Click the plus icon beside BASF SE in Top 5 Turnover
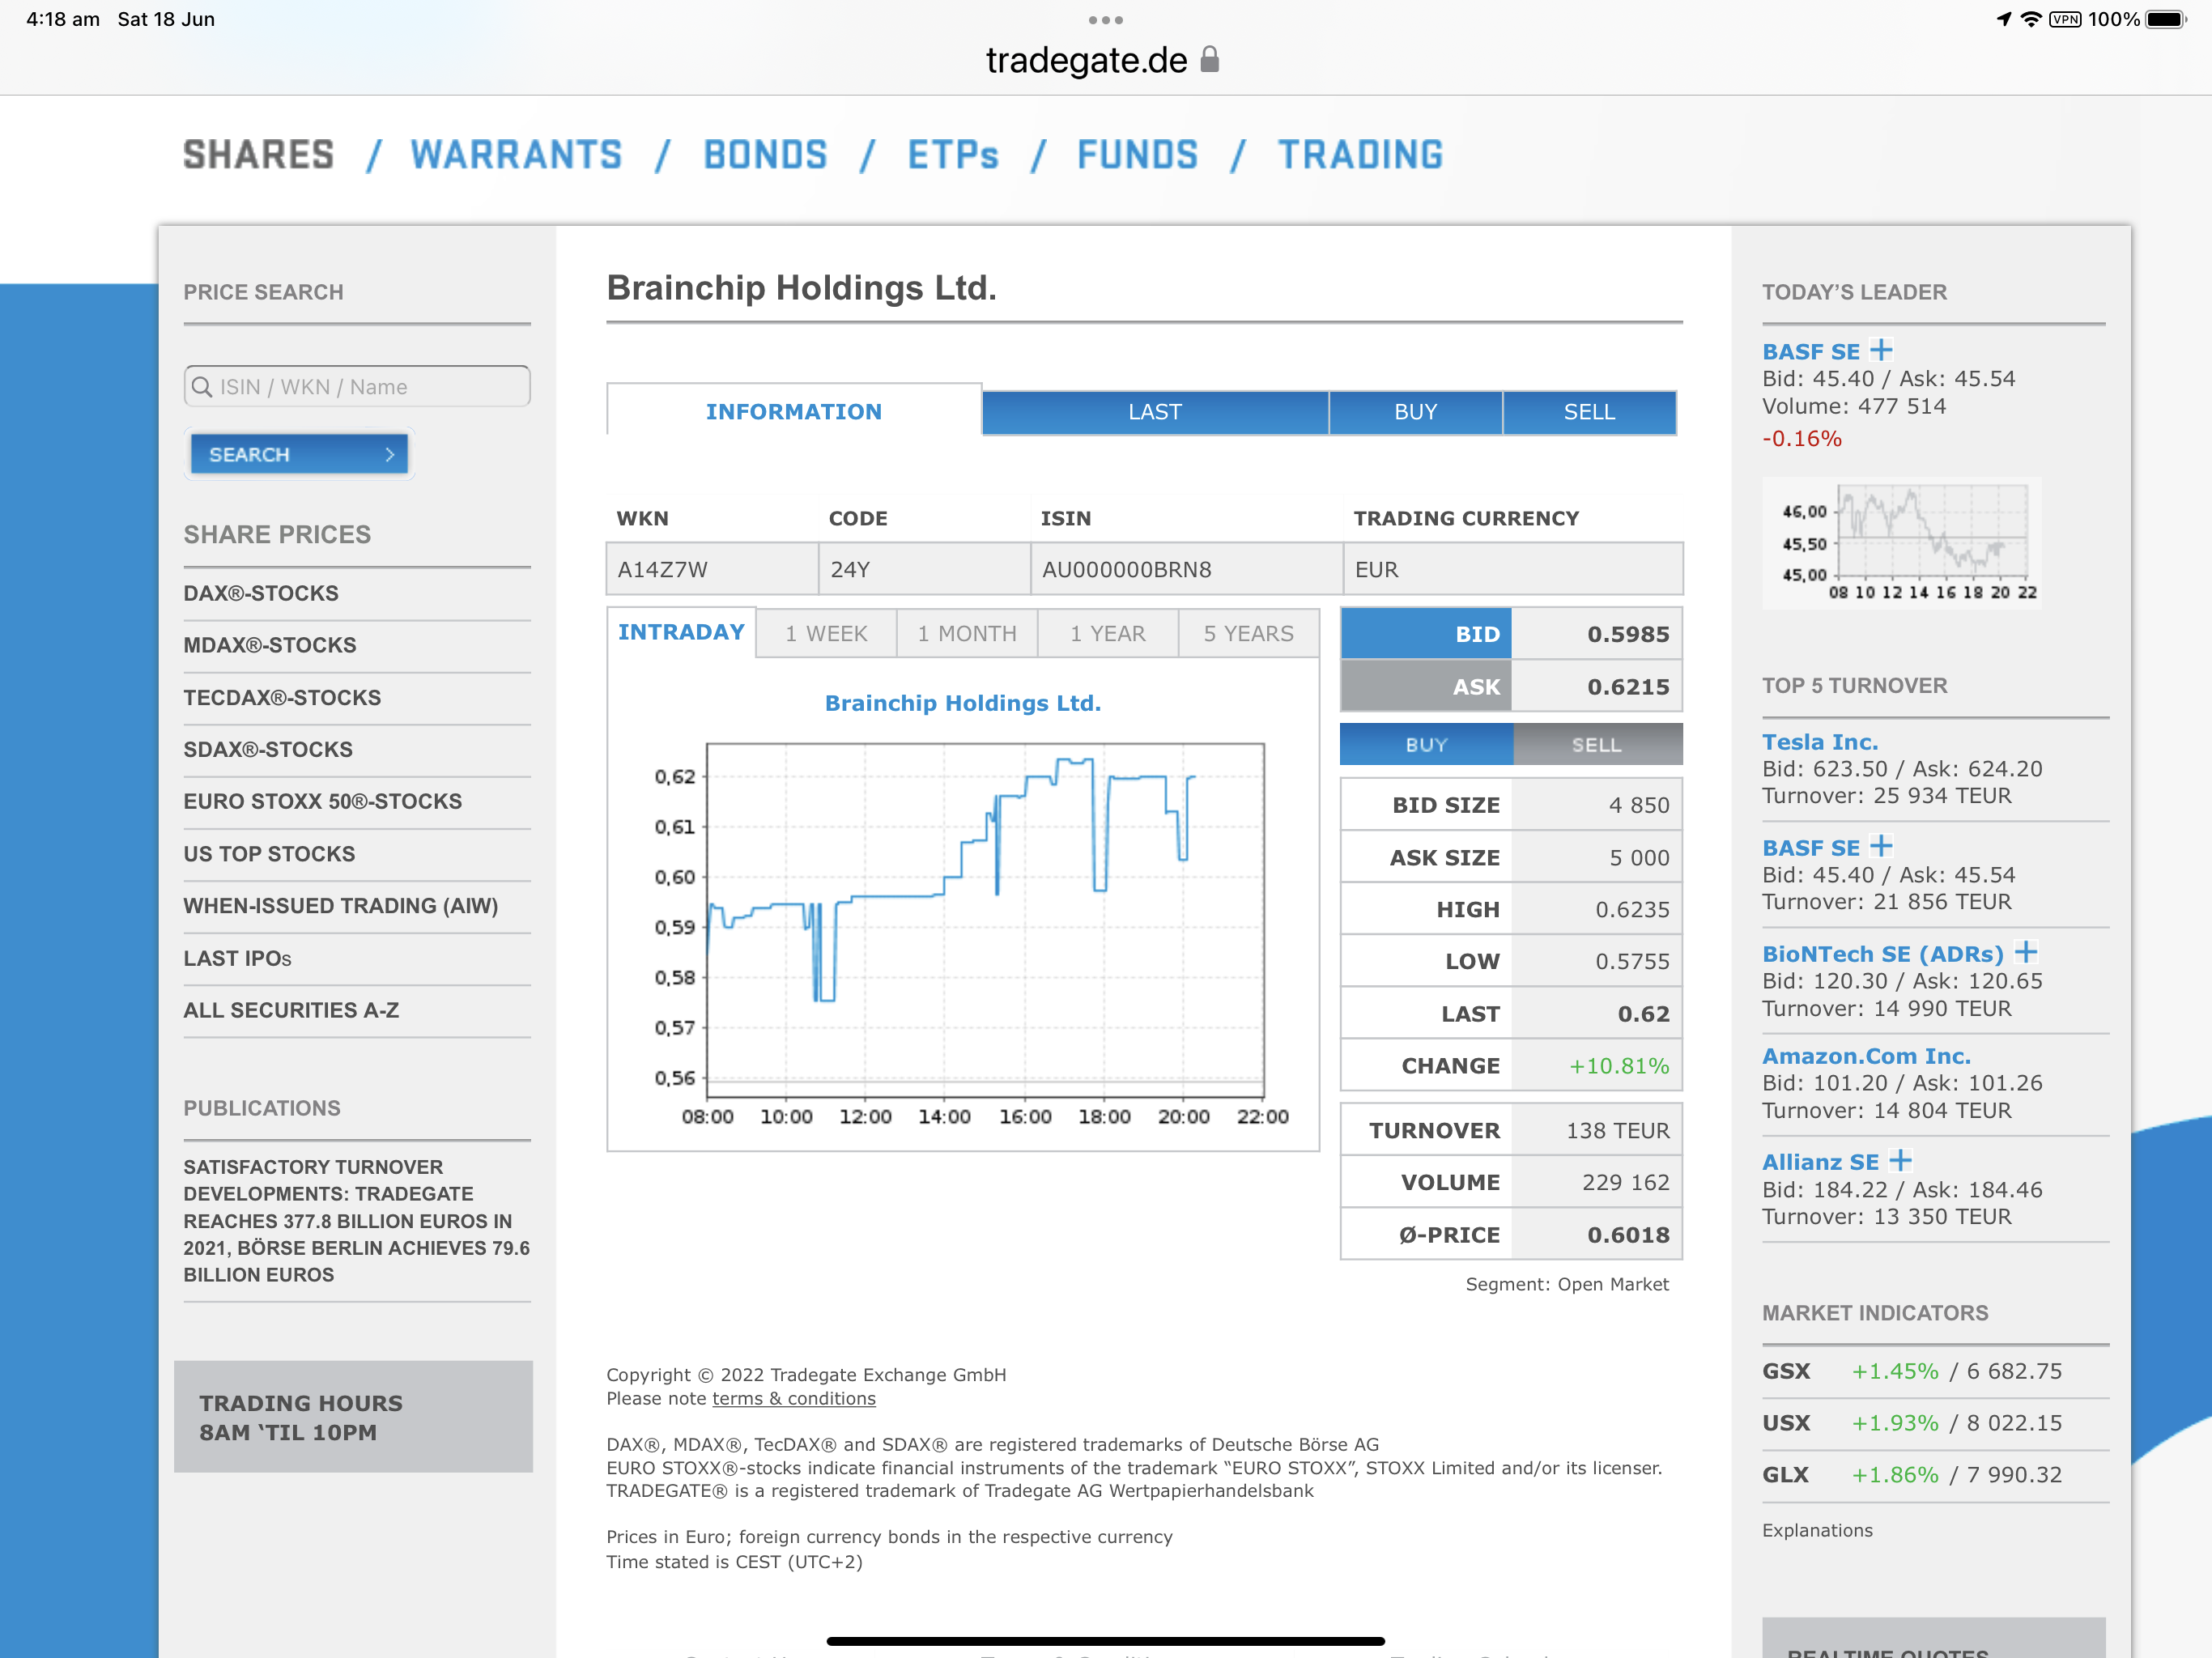The width and height of the screenshot is (2212, 1658). pyautogui.click(x=1881, y=846)
